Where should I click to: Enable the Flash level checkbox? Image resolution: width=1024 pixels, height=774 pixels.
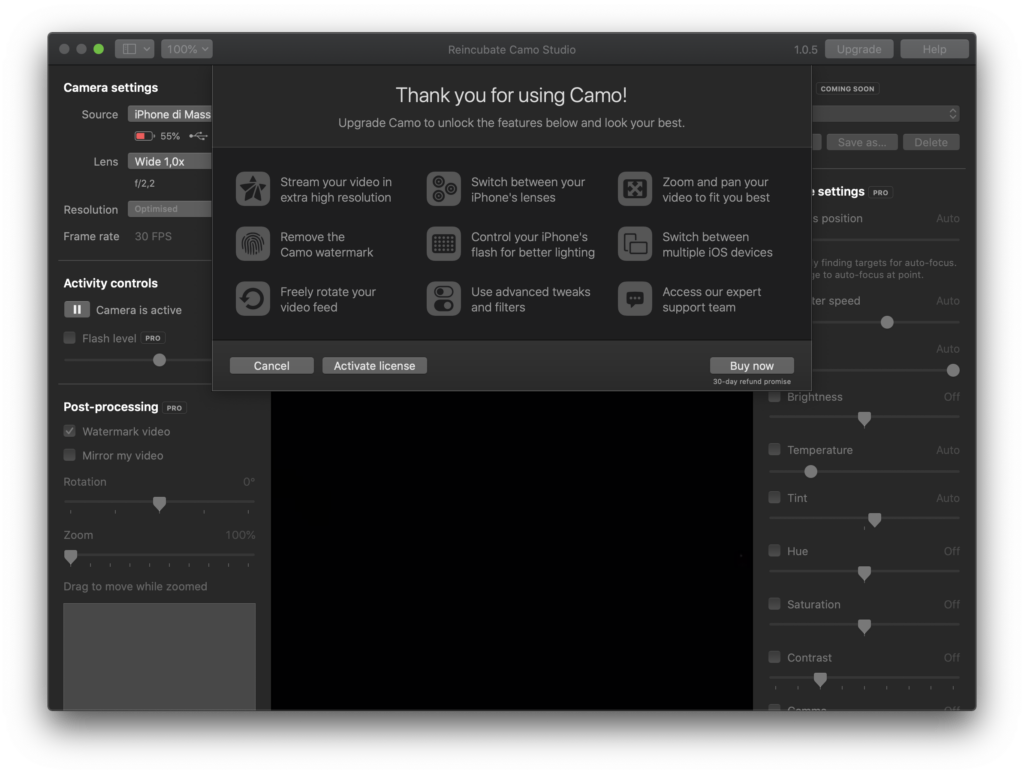pyautogui.click(x=69, y=338)
